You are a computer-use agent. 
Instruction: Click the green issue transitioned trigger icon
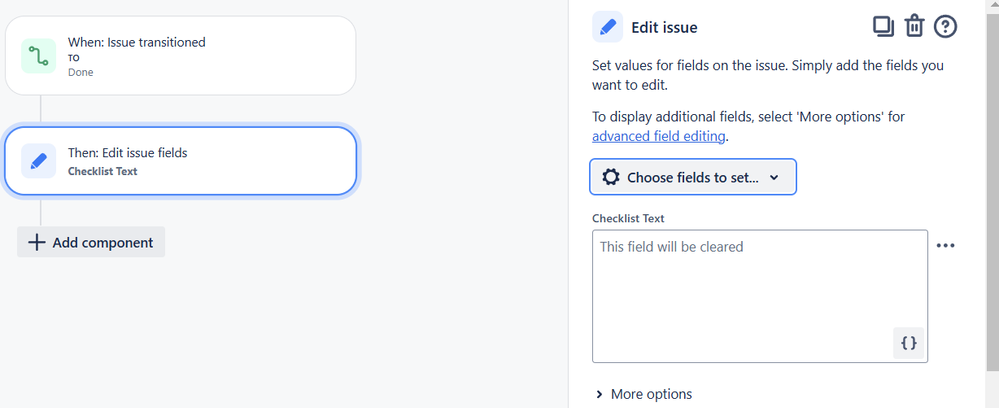click(x=38, y=56)
